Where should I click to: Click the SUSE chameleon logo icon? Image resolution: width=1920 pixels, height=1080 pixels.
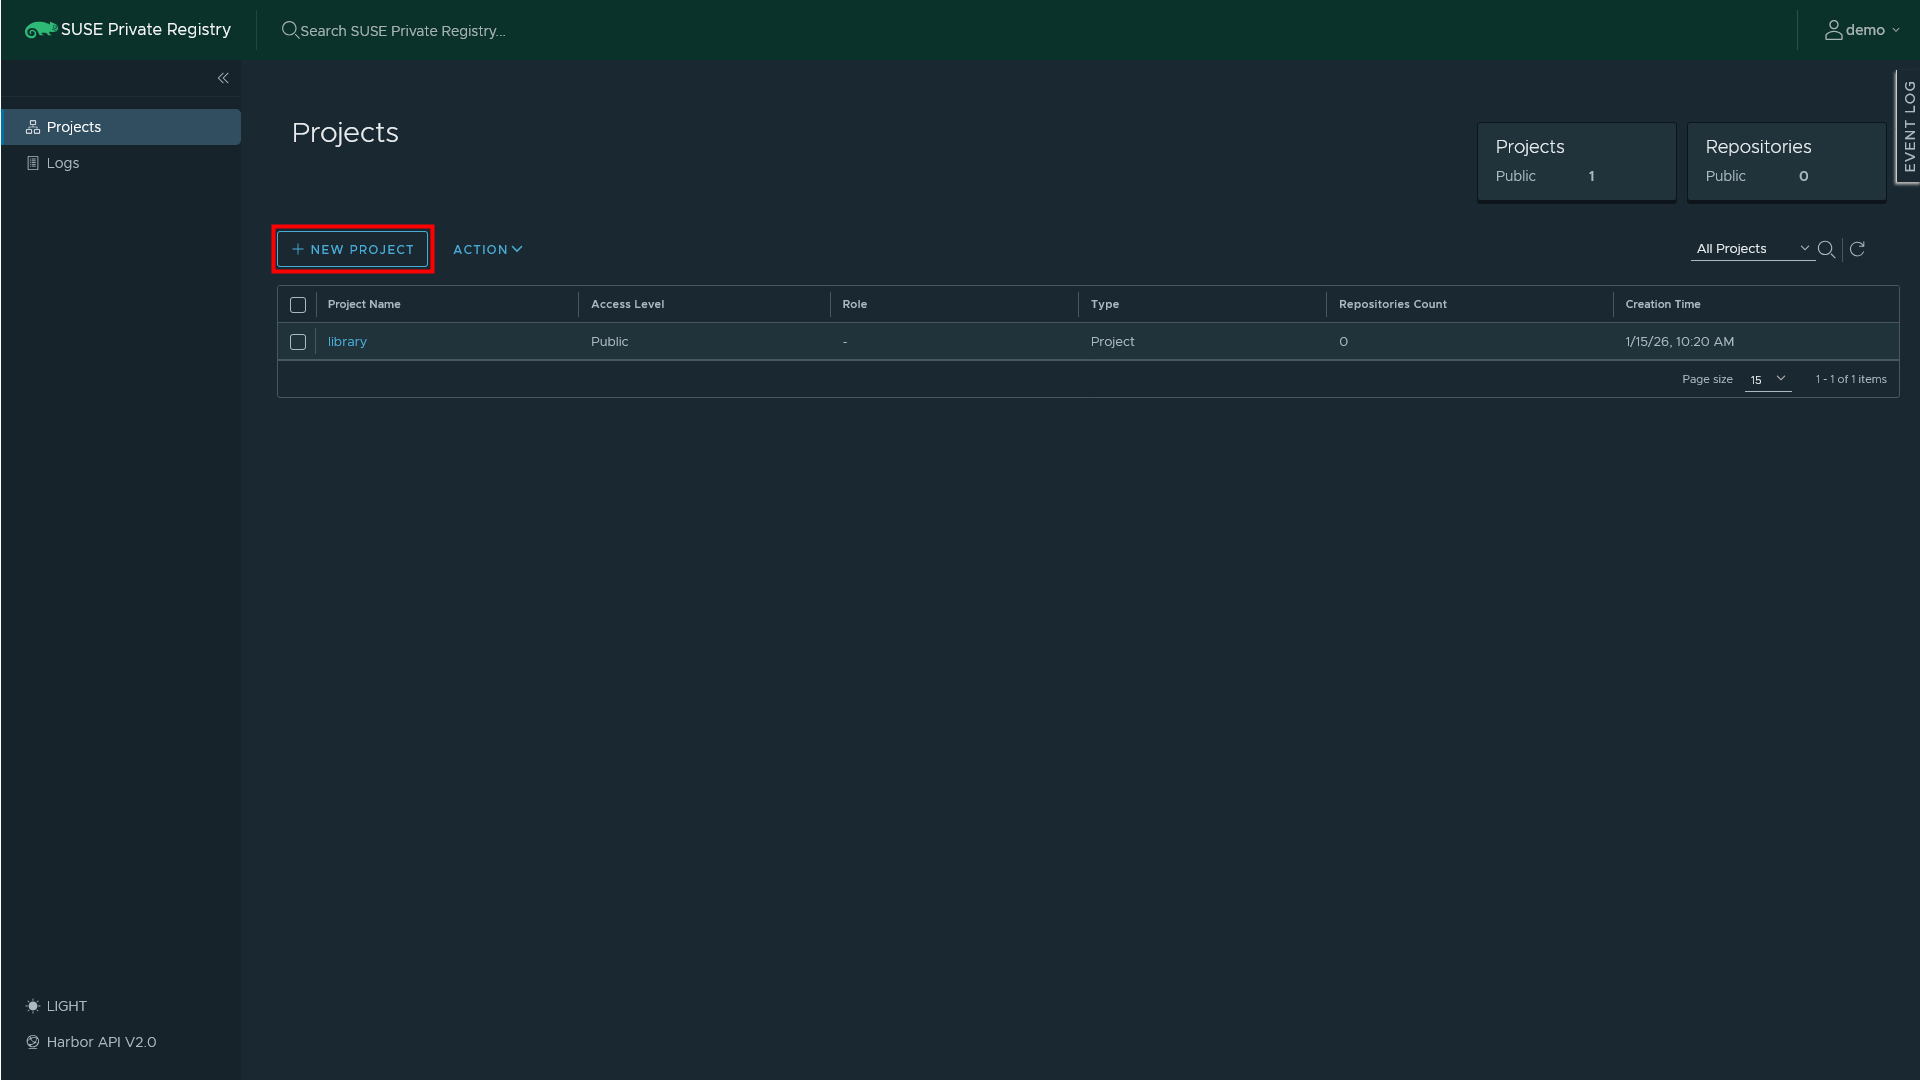pyautogui.click(x=41, y=30)
